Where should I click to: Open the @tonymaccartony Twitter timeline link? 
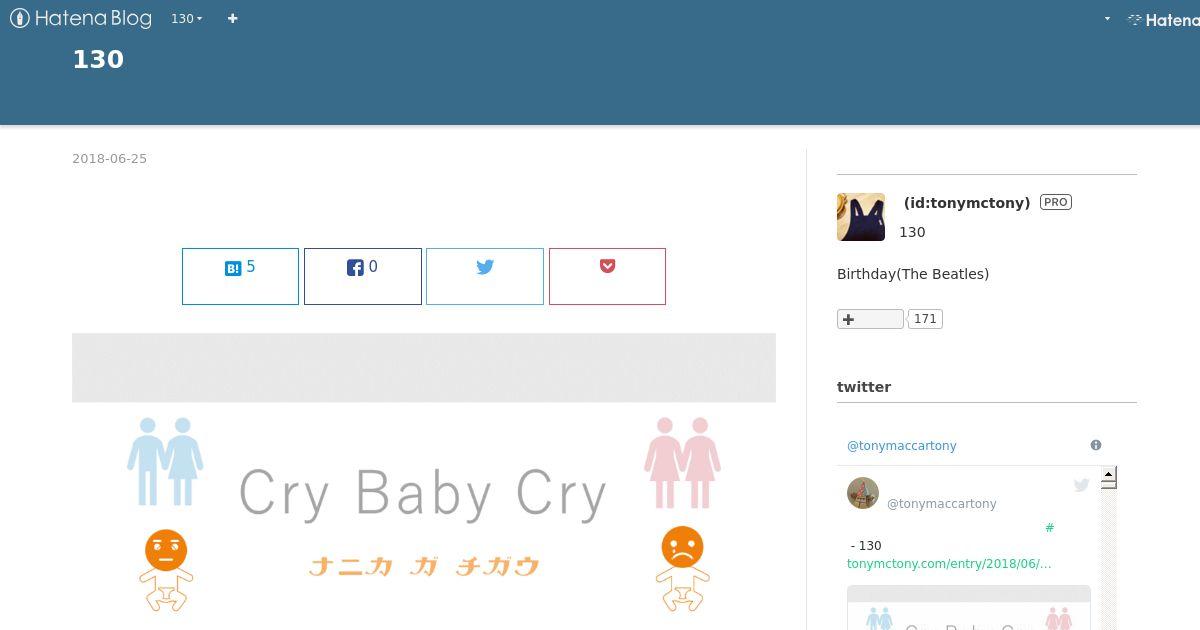[x=902, y=446]
